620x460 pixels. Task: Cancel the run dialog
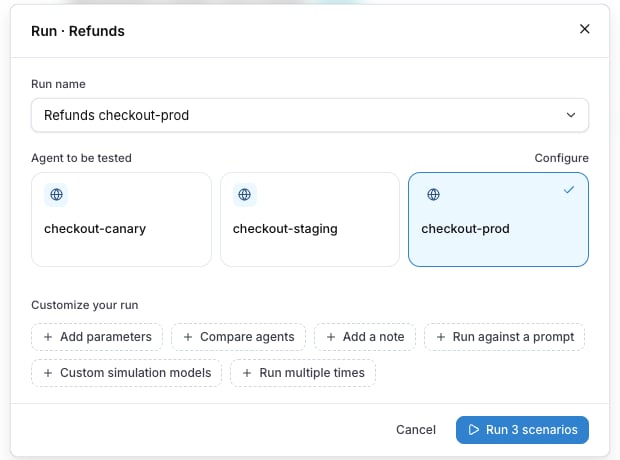[x=416, y=430]
